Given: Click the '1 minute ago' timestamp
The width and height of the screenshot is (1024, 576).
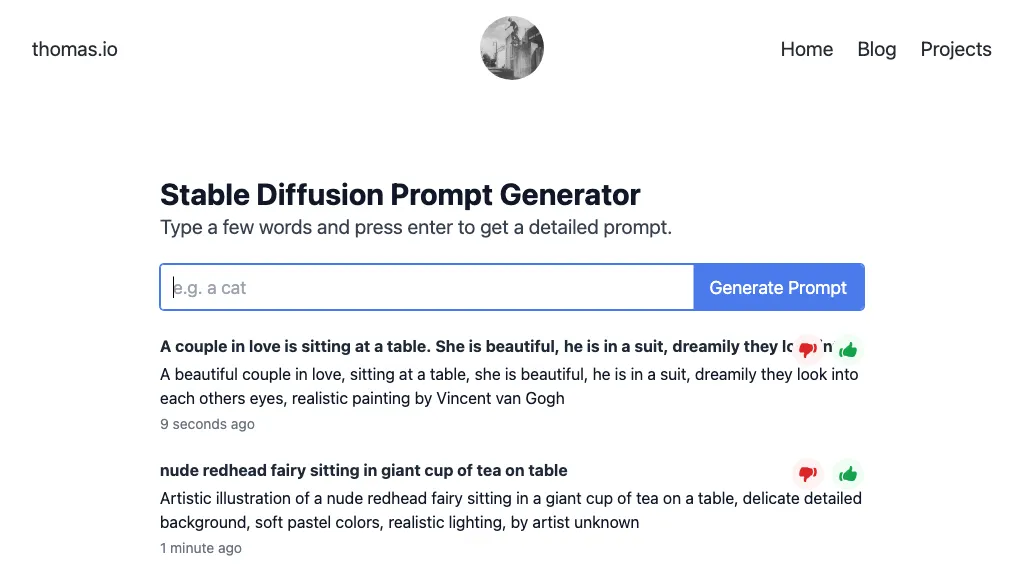Looking at the screenshot, I should (201, 548).
